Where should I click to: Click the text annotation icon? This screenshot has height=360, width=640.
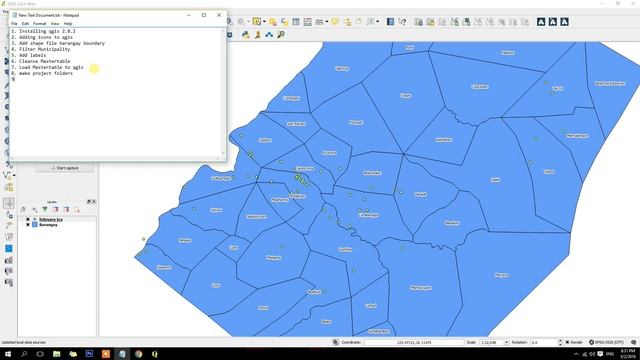[370, 22]
